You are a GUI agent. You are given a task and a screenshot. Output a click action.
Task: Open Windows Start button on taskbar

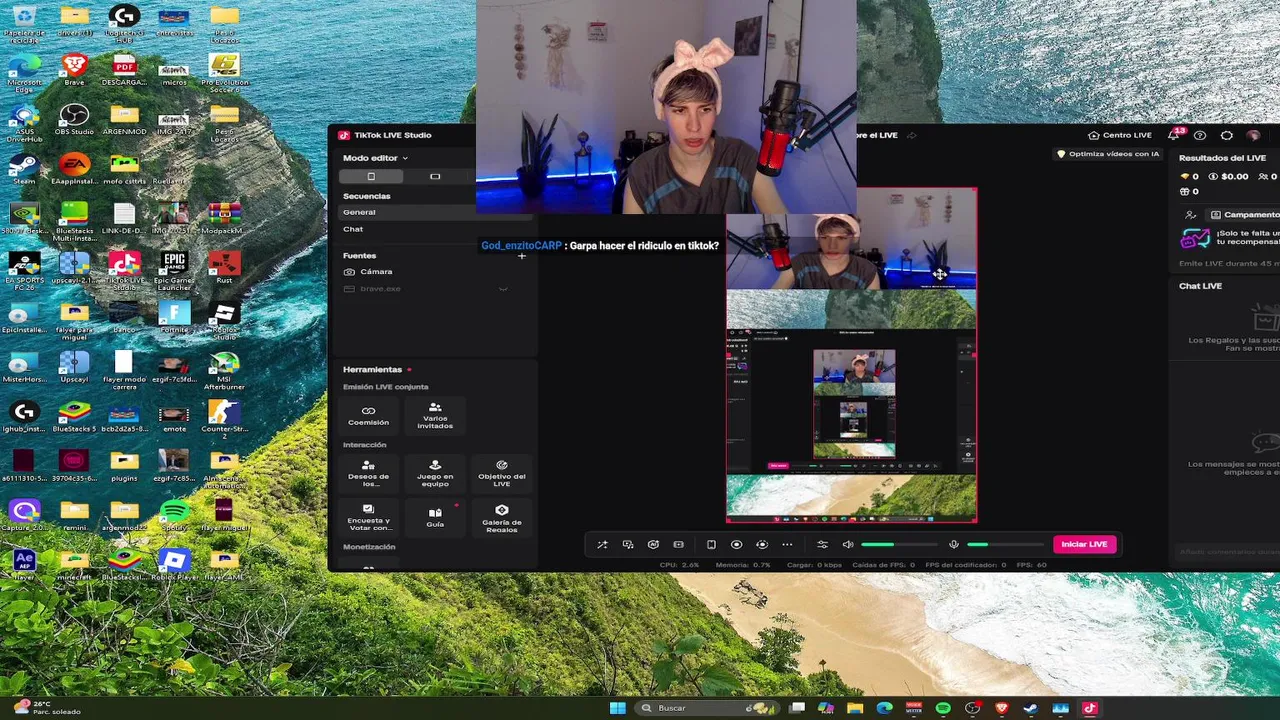click(x=618, y=708)
